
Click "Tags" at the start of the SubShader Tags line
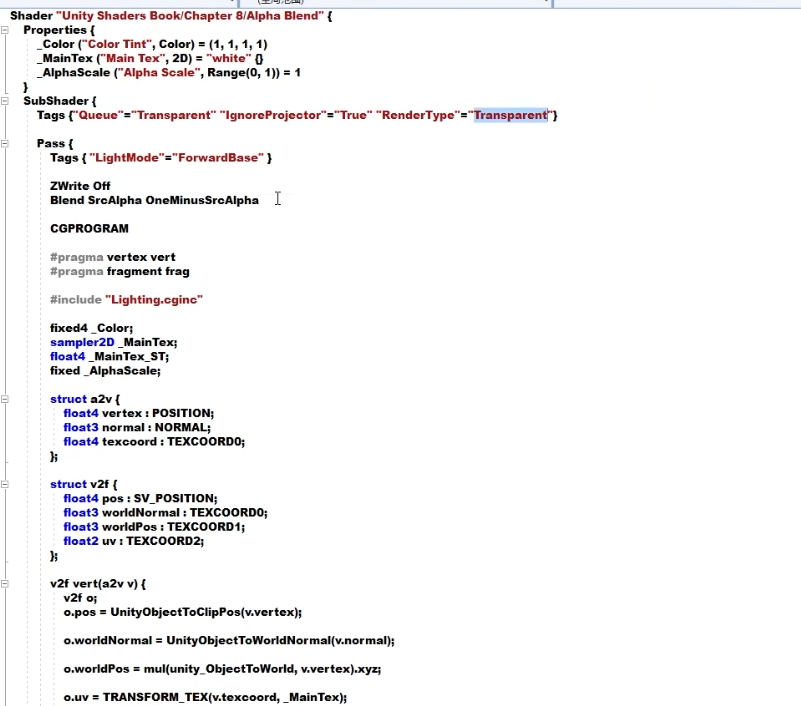(x=51, y=115)
